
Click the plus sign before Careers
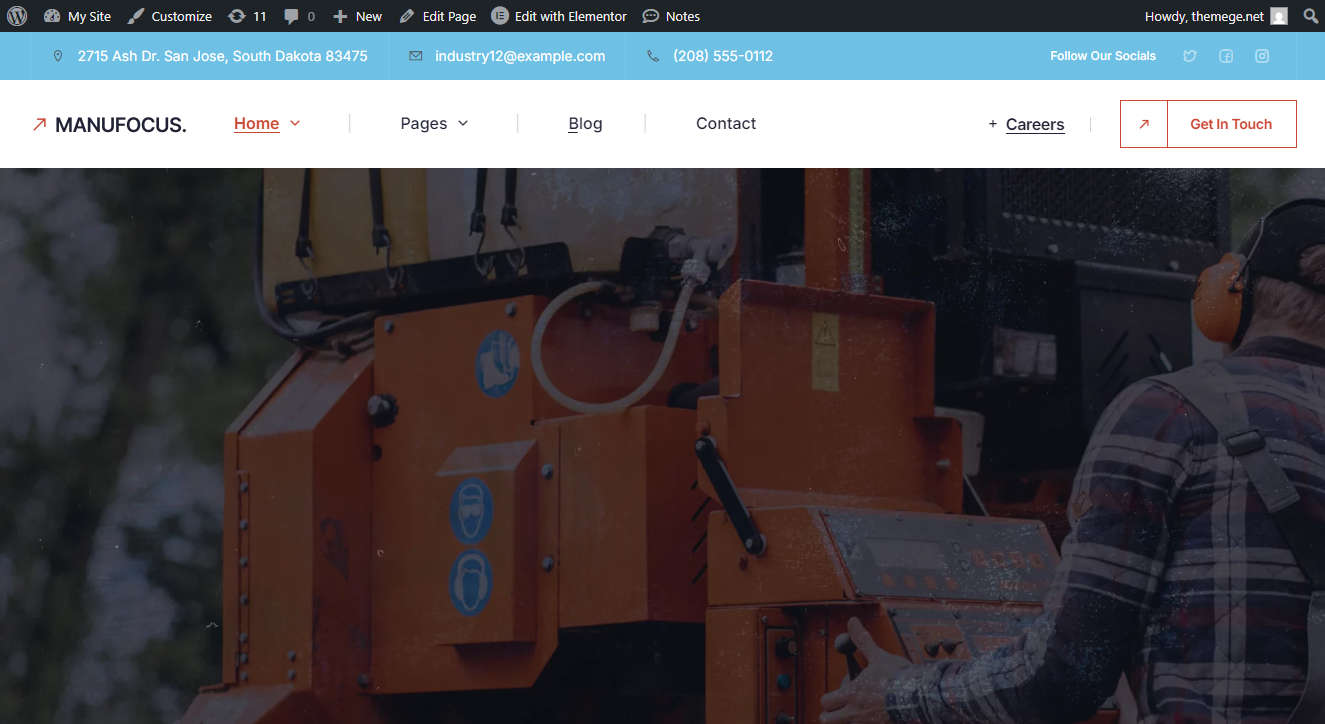pos(993,124)
